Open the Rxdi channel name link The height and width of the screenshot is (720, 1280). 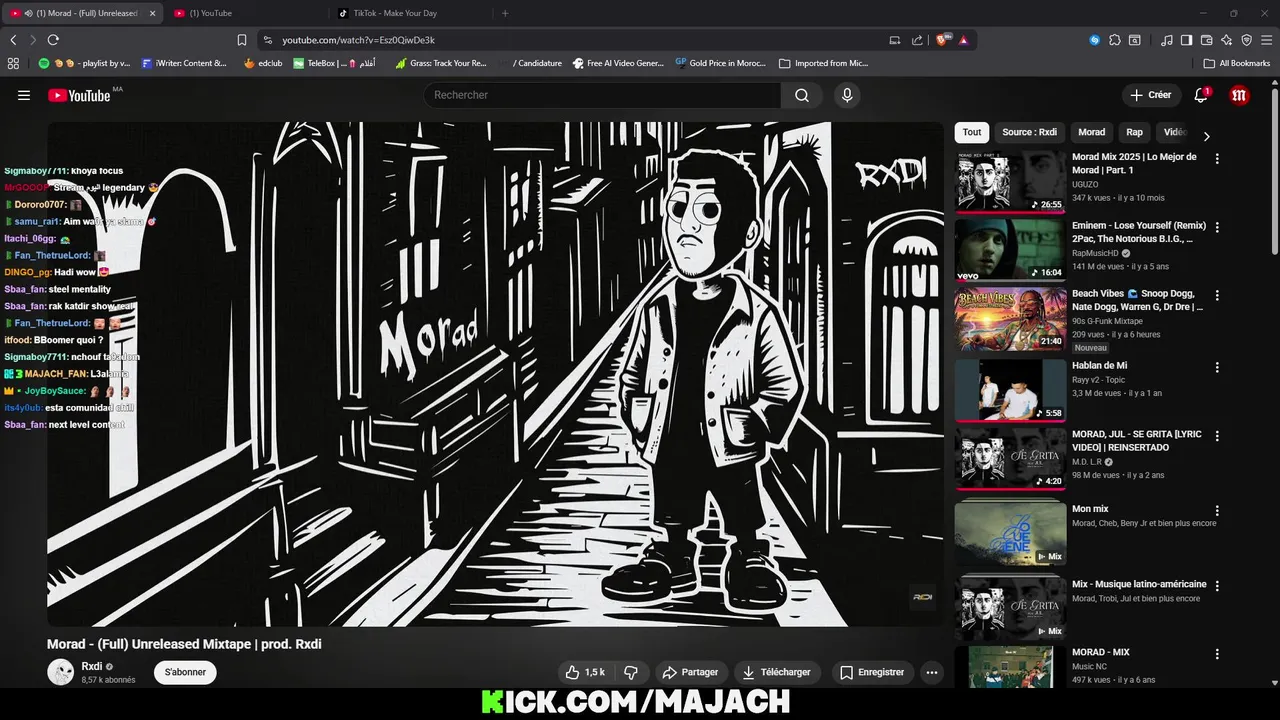91,666
